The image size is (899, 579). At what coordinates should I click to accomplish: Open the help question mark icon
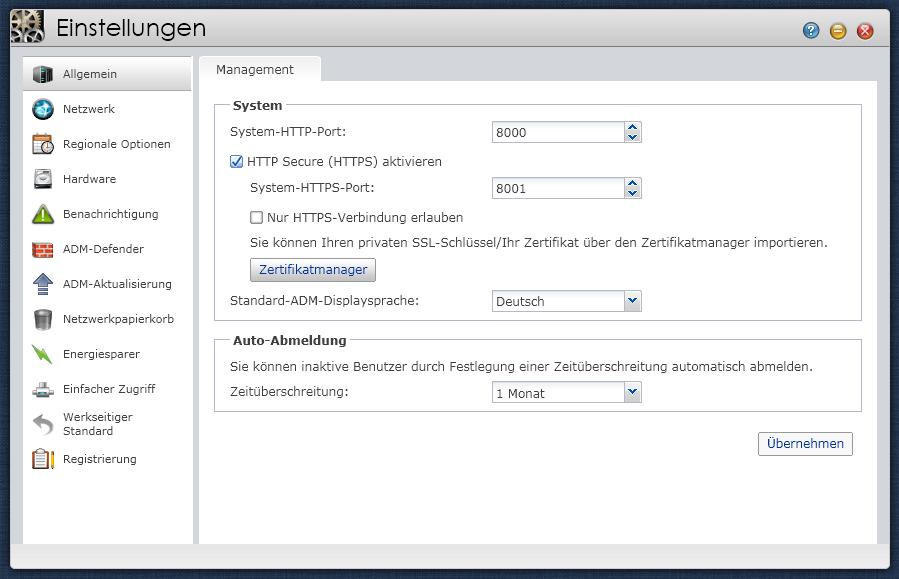tap(811, 30)
